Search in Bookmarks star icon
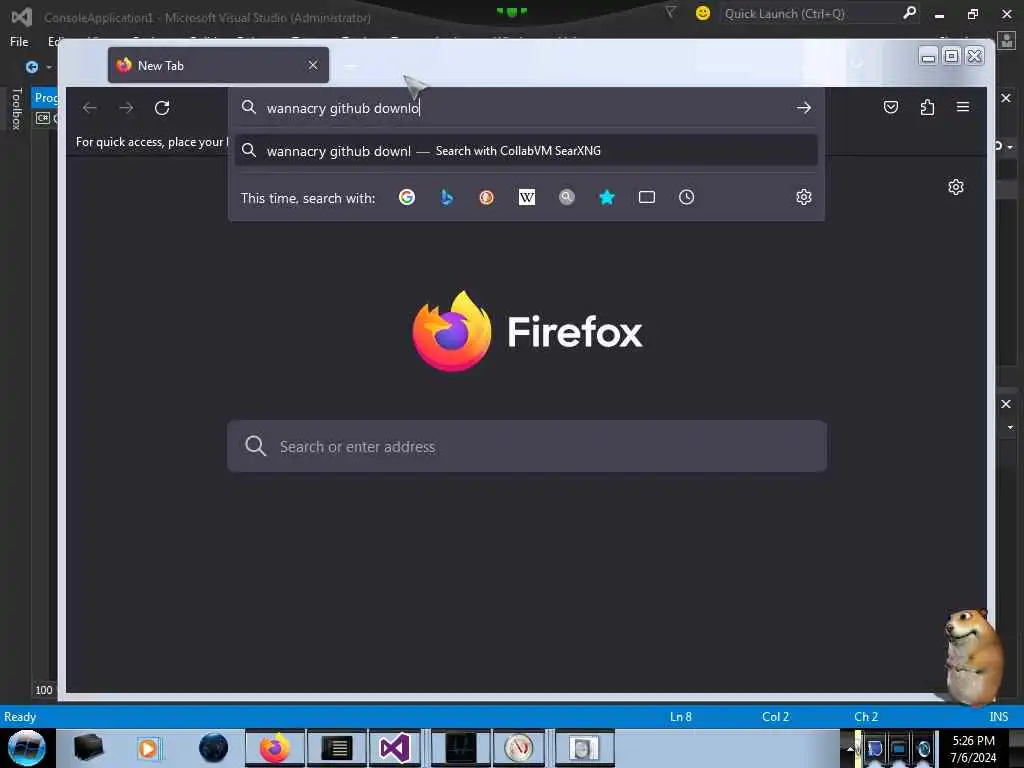 tap(607, 197)
